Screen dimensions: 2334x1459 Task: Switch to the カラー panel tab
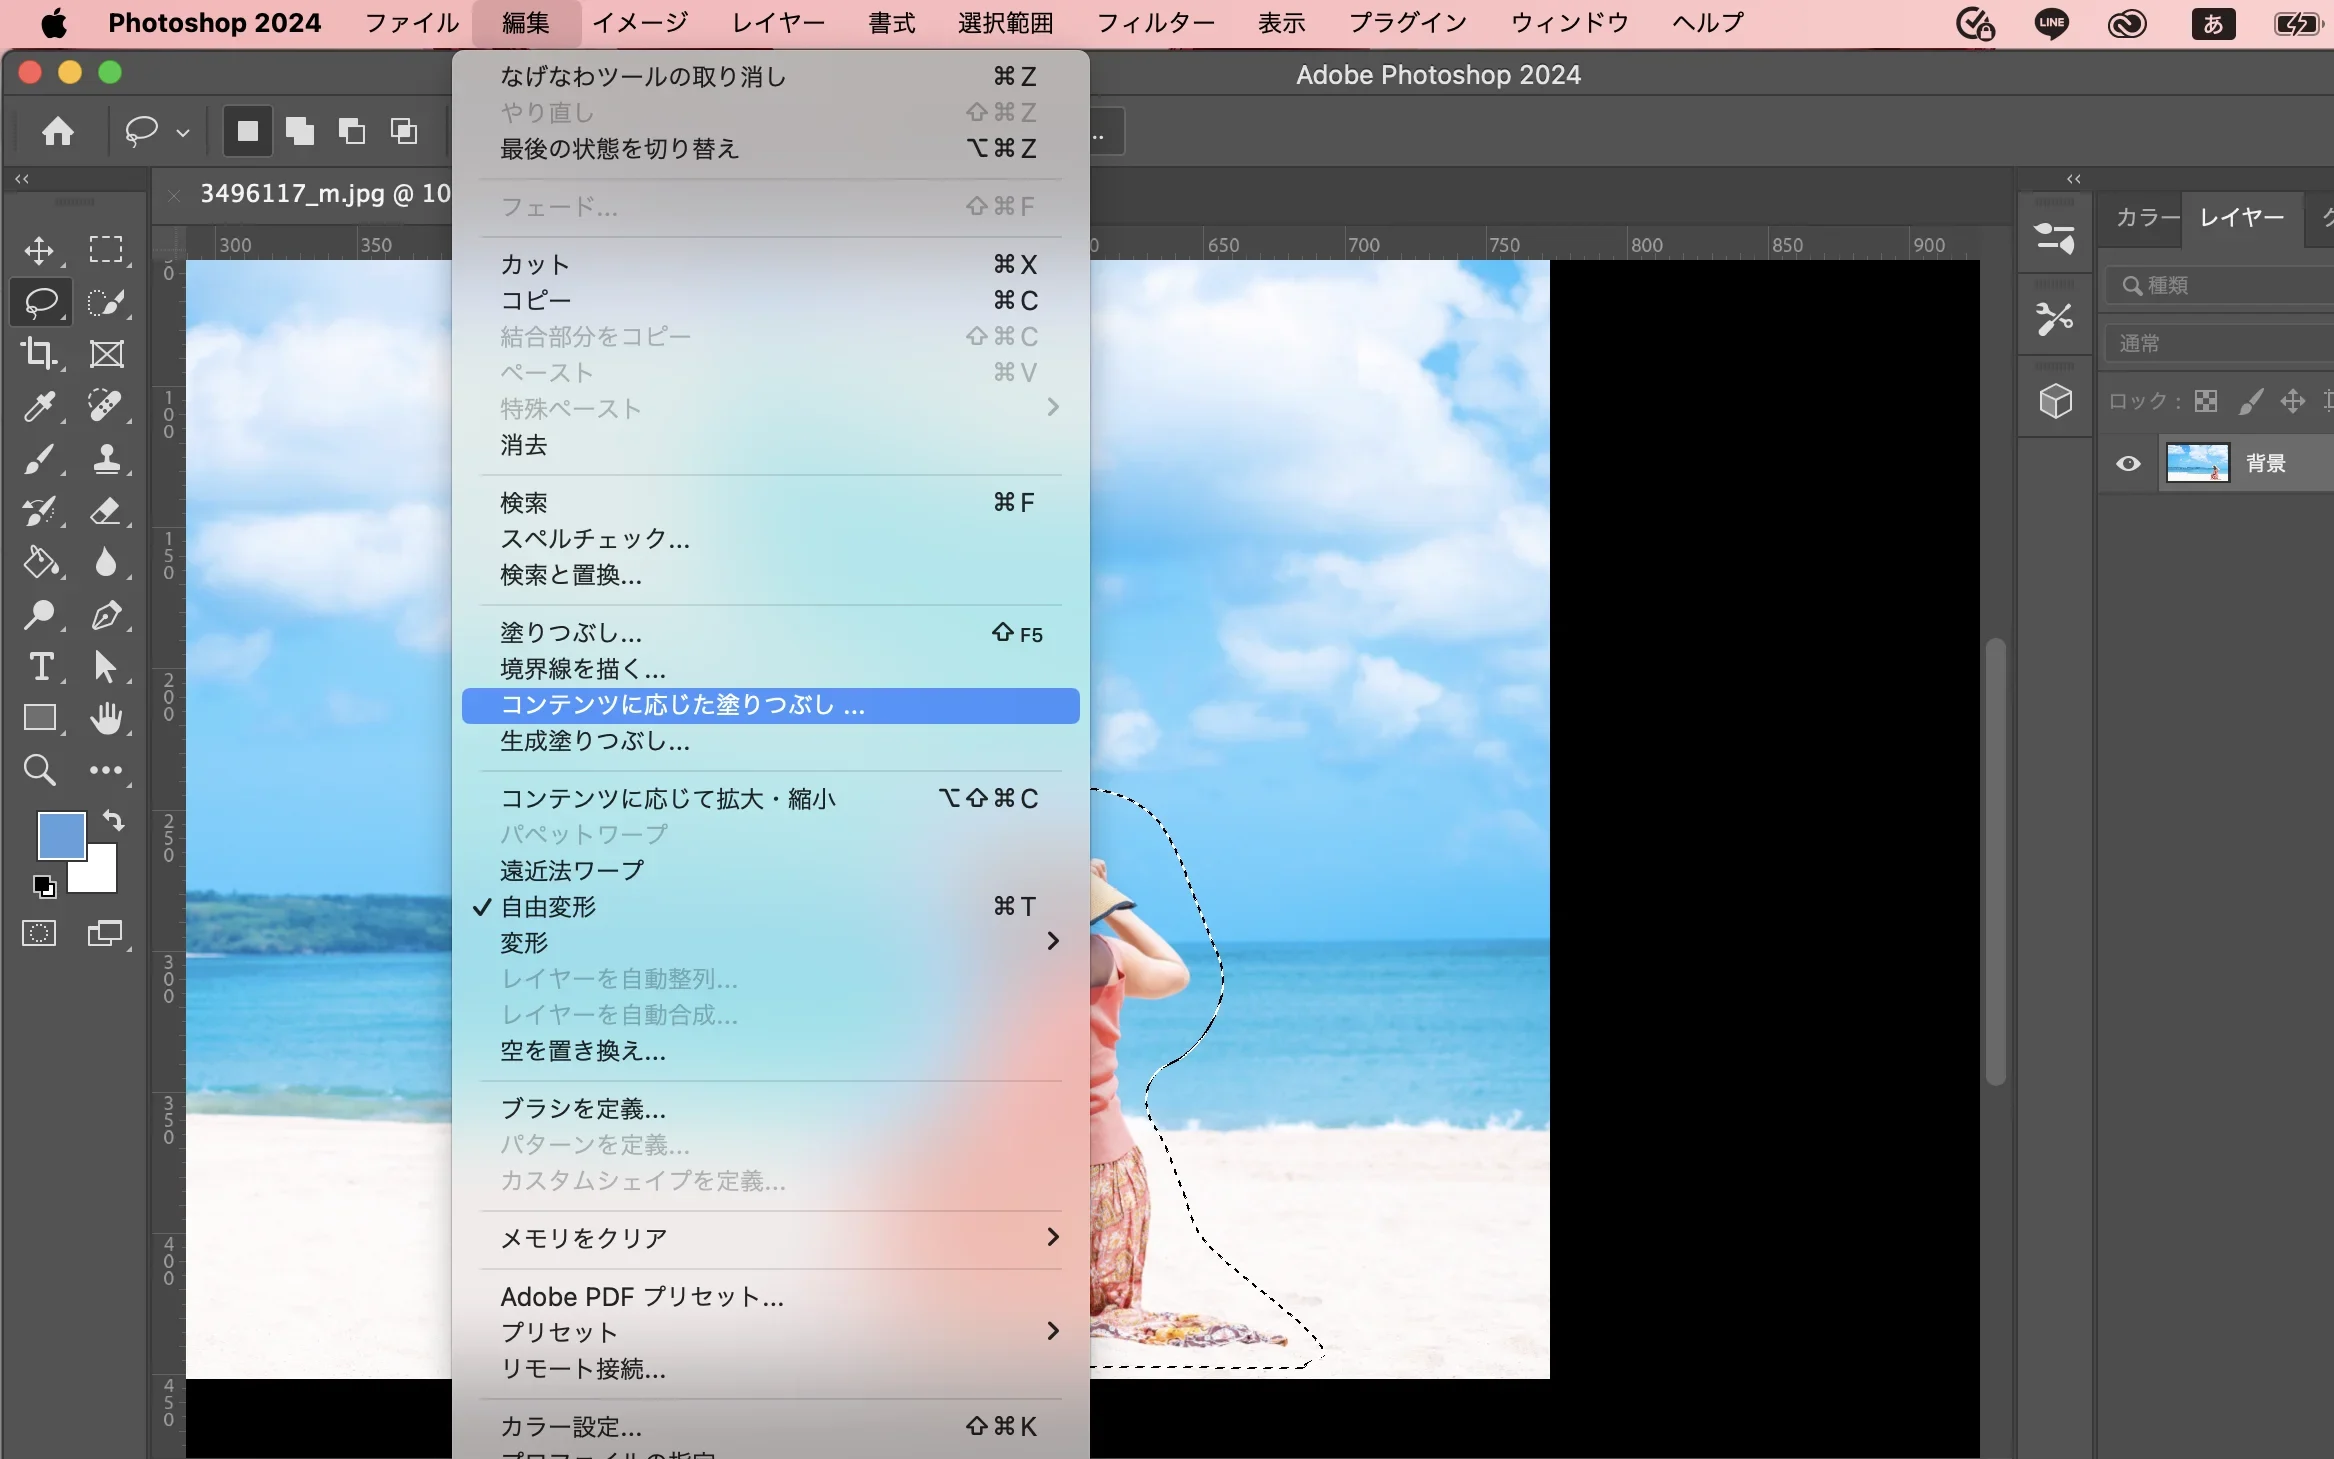click(x=2146, y=217)
